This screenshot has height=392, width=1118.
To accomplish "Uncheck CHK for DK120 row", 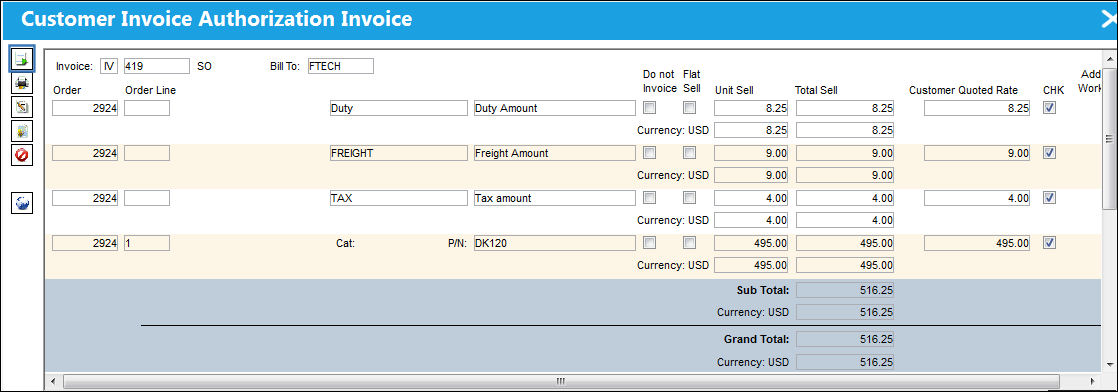I will coord(1050,242).
